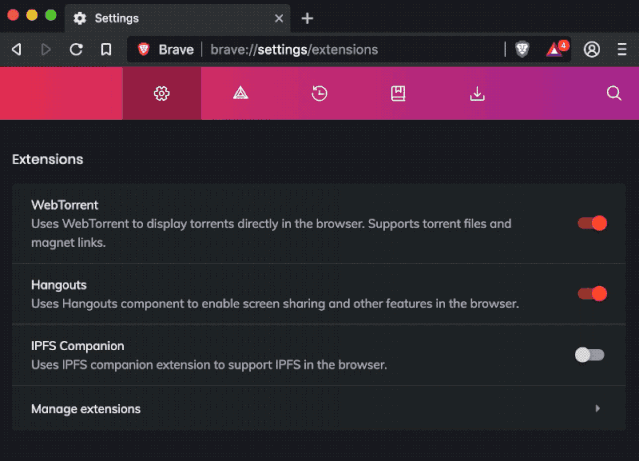Open the Brave hamburger main menu
This screenshot has height=461, width=639.
click(621, 49)
